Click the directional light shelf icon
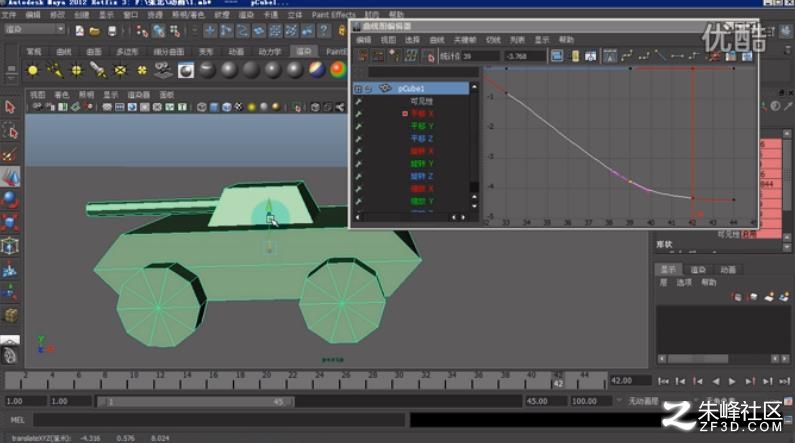Image resolution: width=795 pixels, height=443 pixels. point(55,70)
